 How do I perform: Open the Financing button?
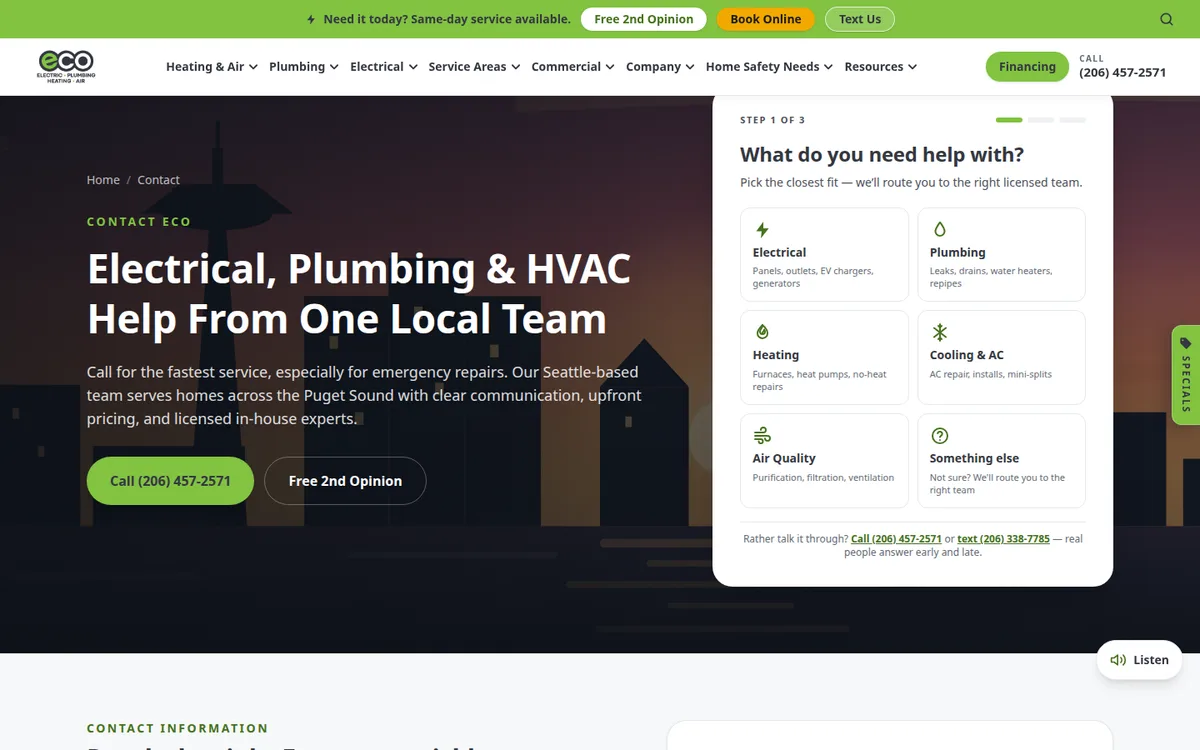pos(1027,67)
